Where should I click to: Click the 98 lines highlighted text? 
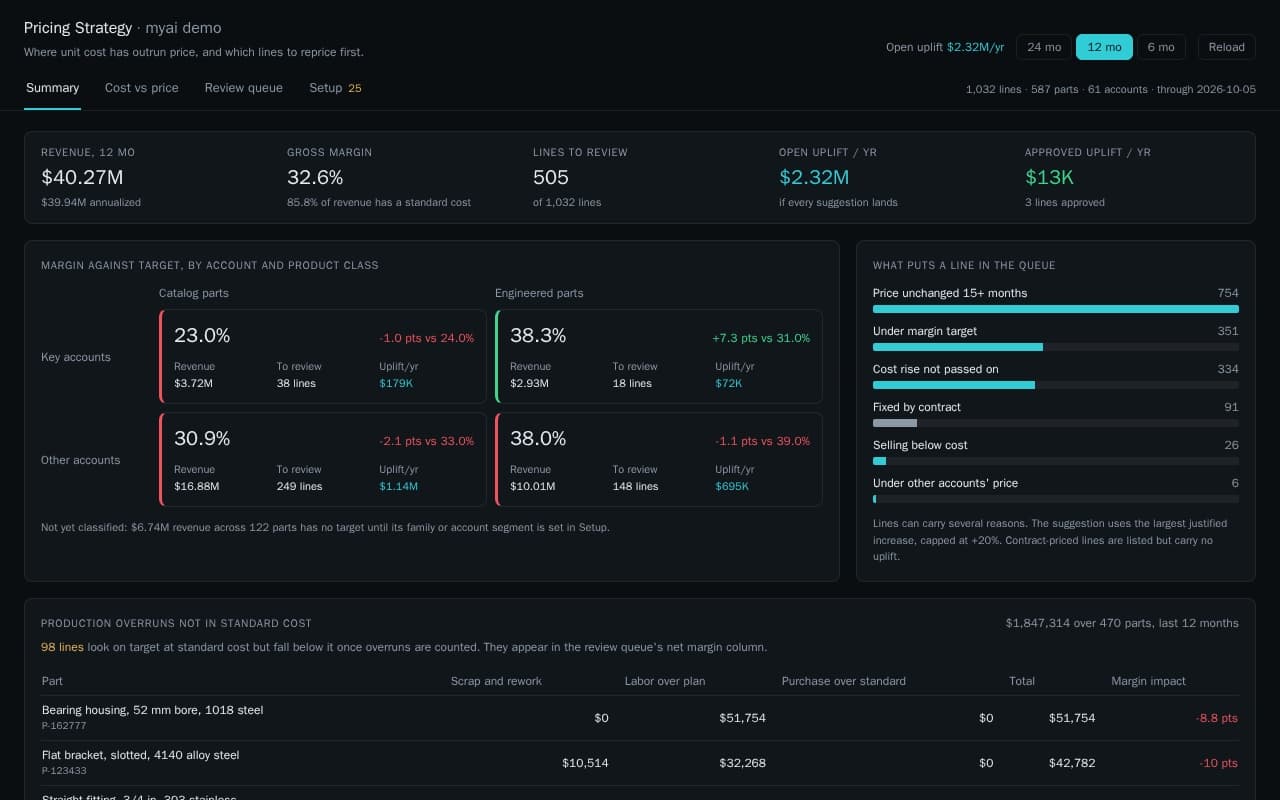tap(62, 647)
